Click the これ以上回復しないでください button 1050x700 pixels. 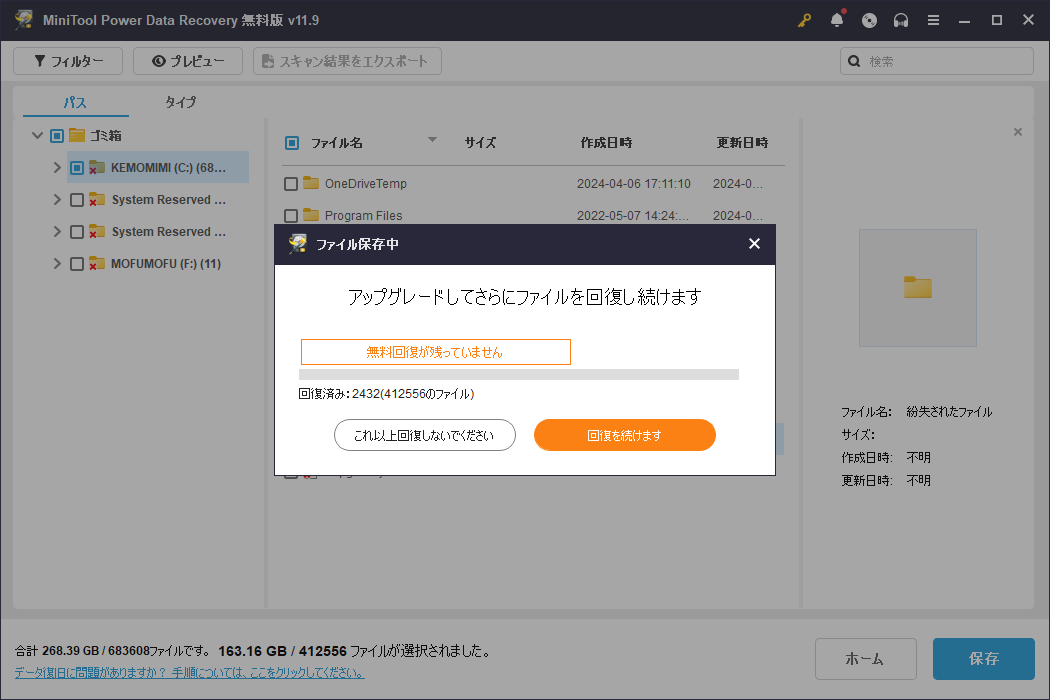[425, 435]
